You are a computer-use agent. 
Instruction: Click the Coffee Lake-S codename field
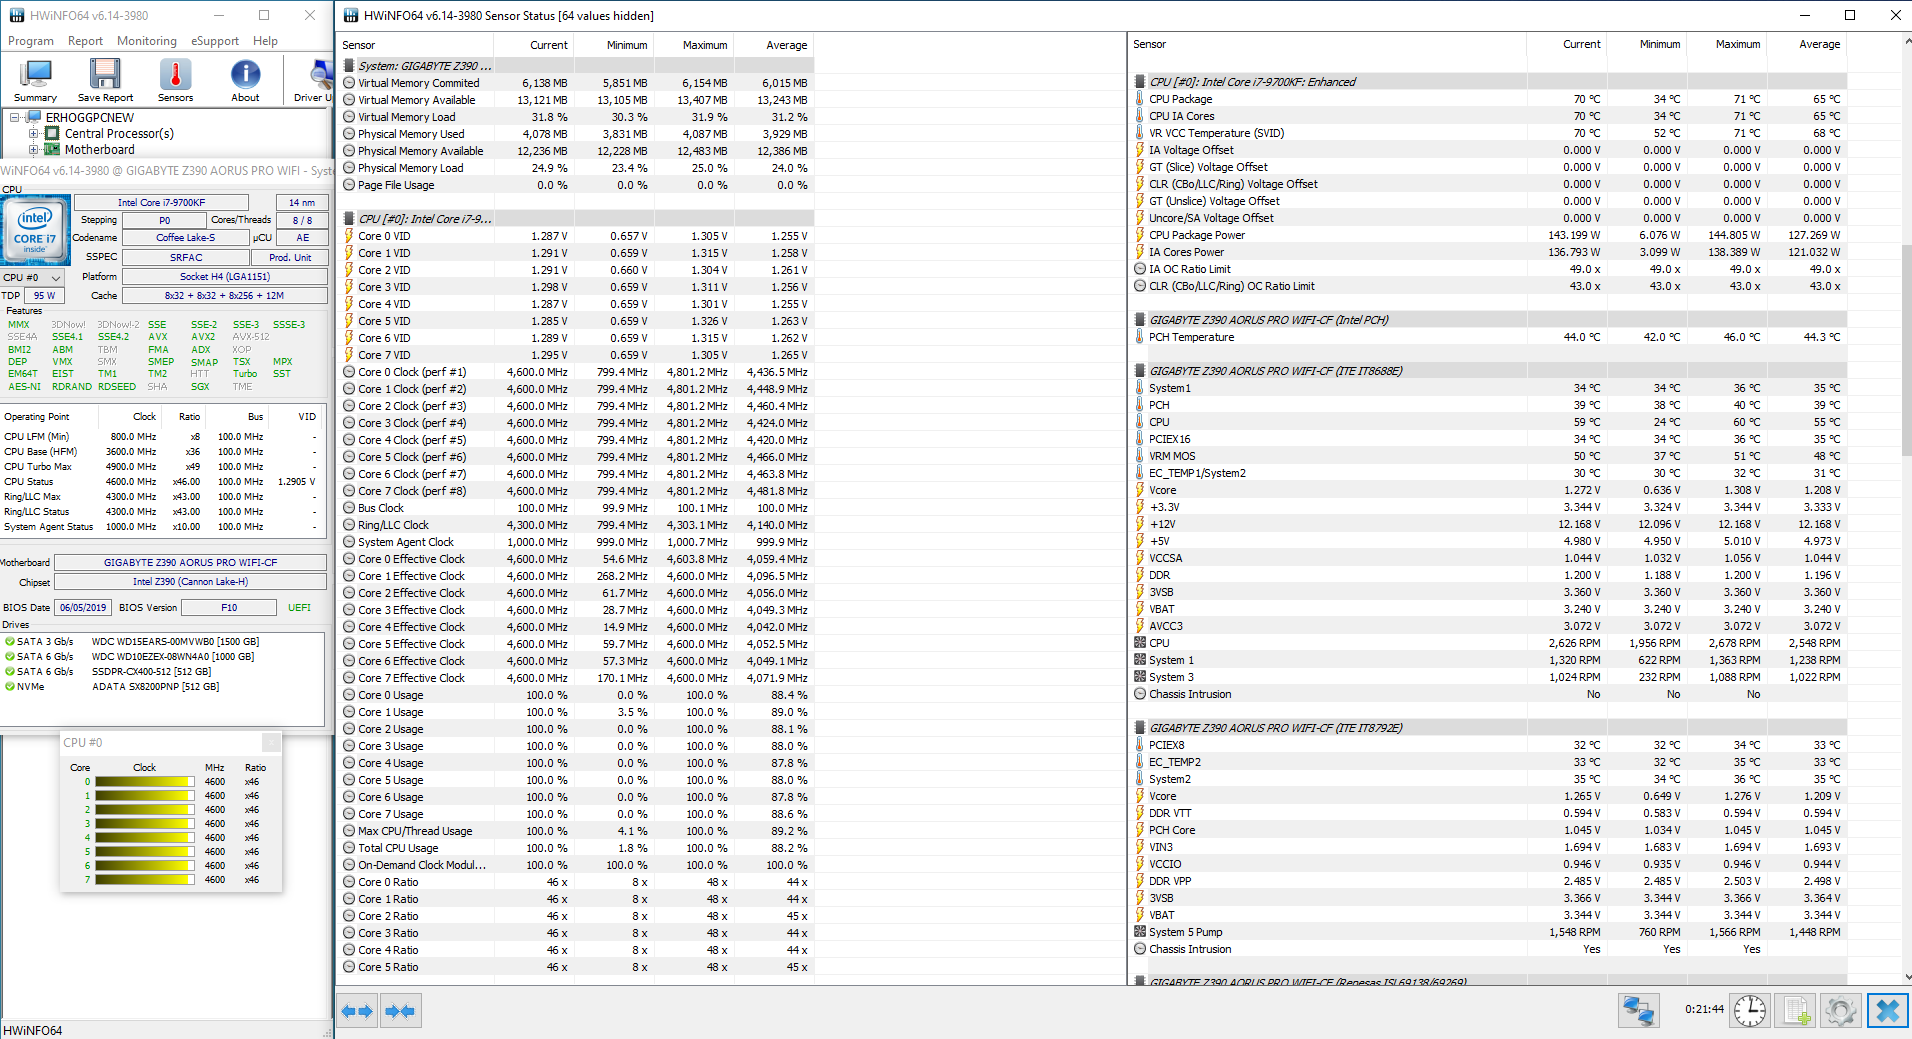[x=185, y=238]
